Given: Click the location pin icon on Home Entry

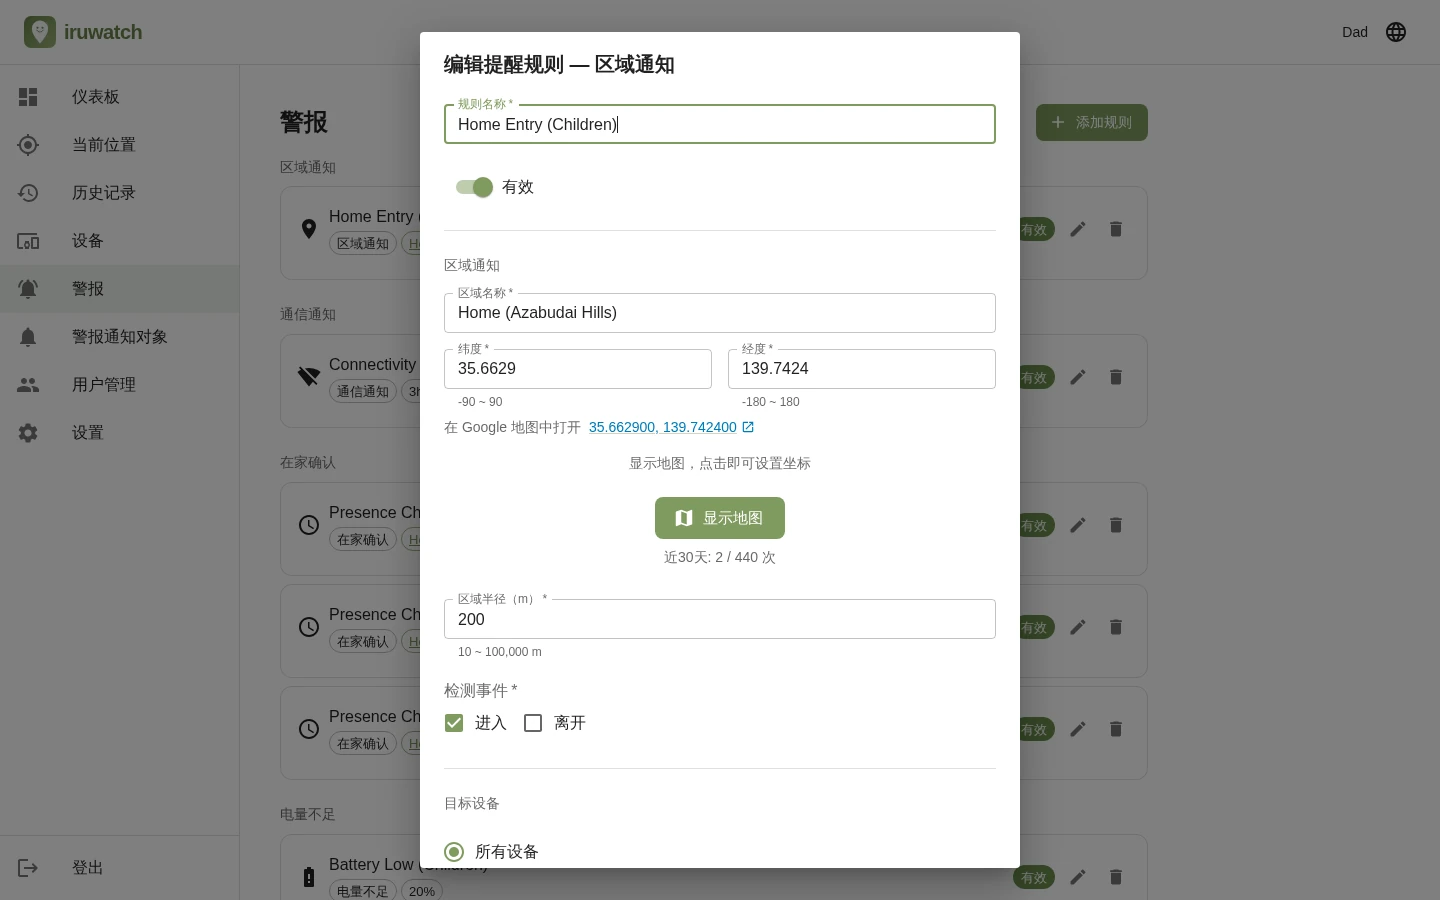Looking at the screenshot, I should 309,229.
